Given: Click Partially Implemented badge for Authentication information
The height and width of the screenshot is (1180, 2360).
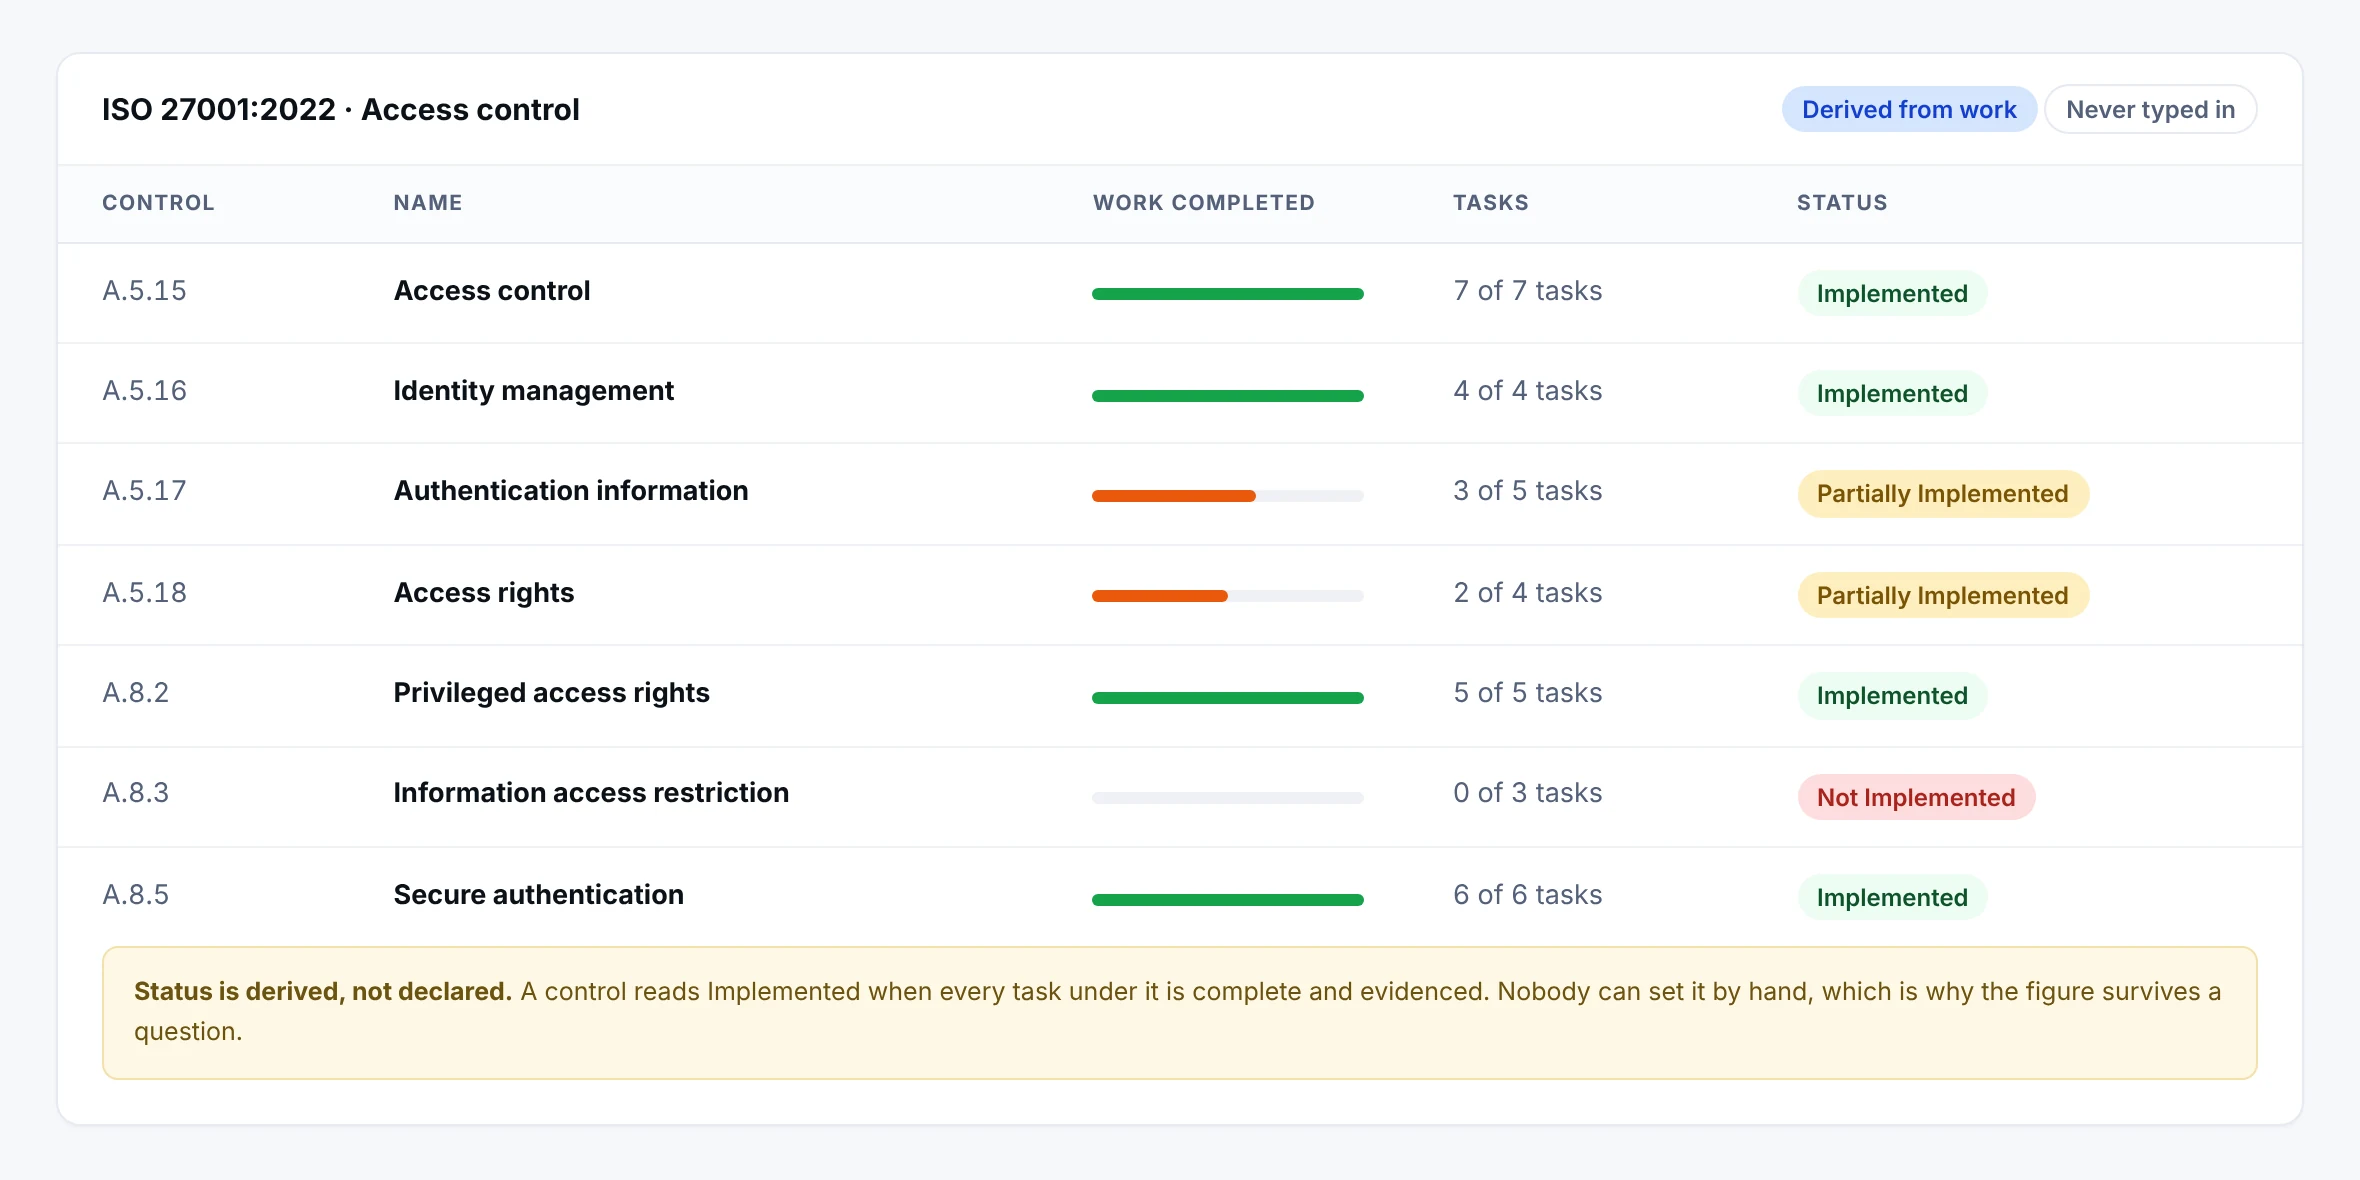Looking at the screenshot, I should [x=1943, y=494].
